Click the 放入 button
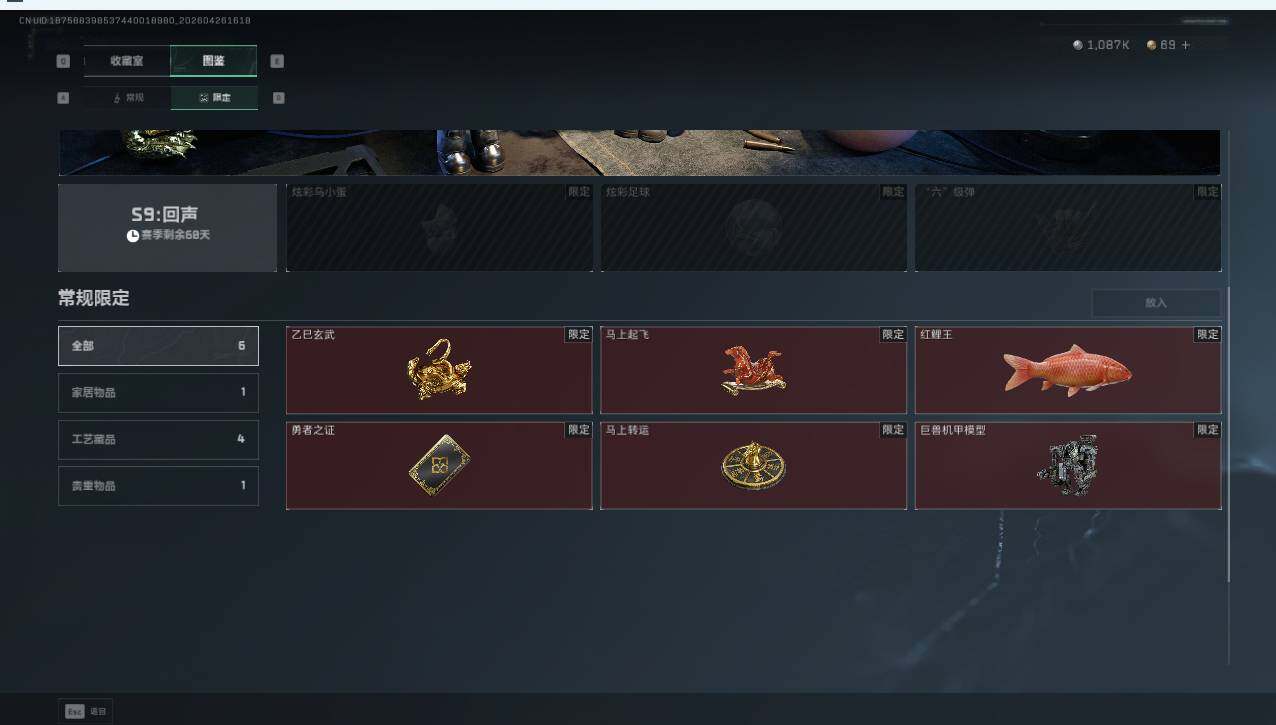The image size is (1276, 725). coord(1156,303)
